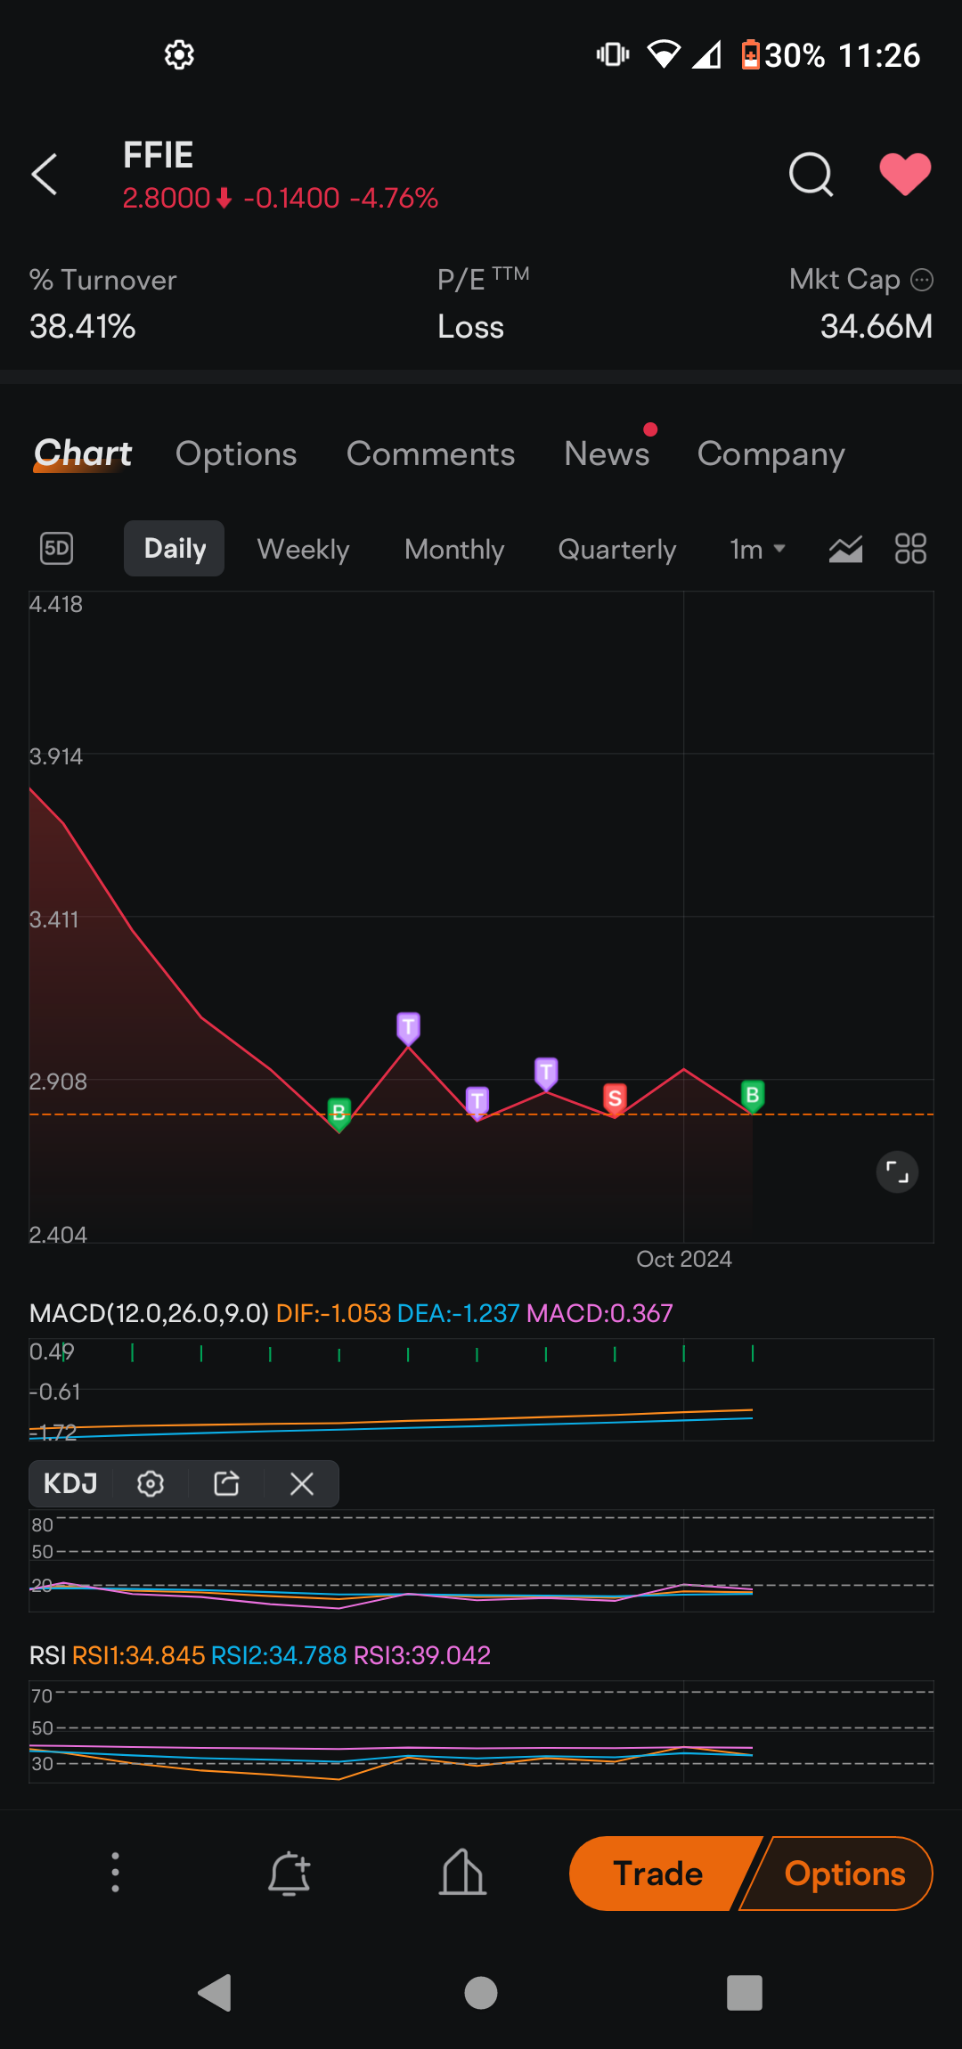962x2049 pixels.
Task: Select the Quarterly chart interval
Action: (x=617, y=549)
